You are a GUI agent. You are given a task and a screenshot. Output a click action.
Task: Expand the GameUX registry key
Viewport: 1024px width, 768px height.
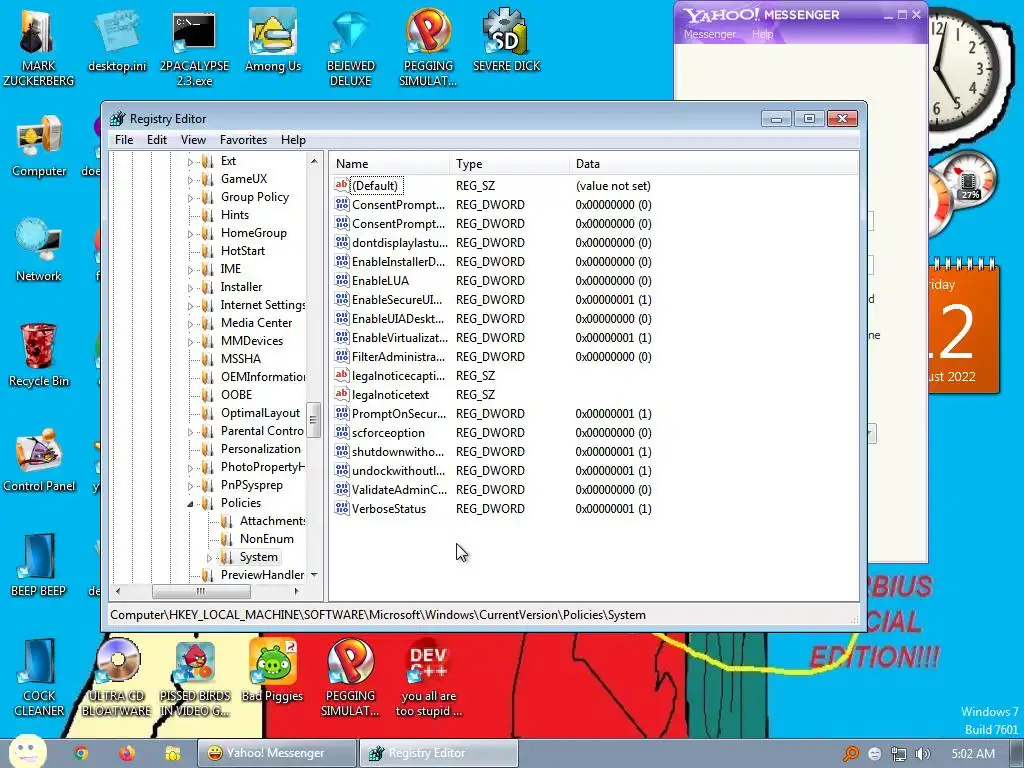[x=190, y=180]
